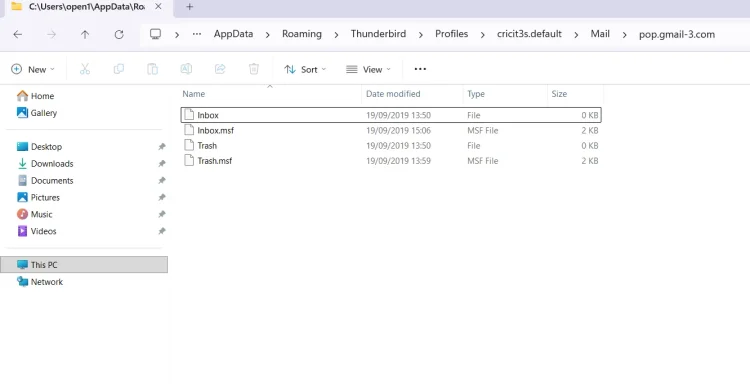Click the Copy icon in toolbar
Screen dimensions: 750x384
point(119,69)
